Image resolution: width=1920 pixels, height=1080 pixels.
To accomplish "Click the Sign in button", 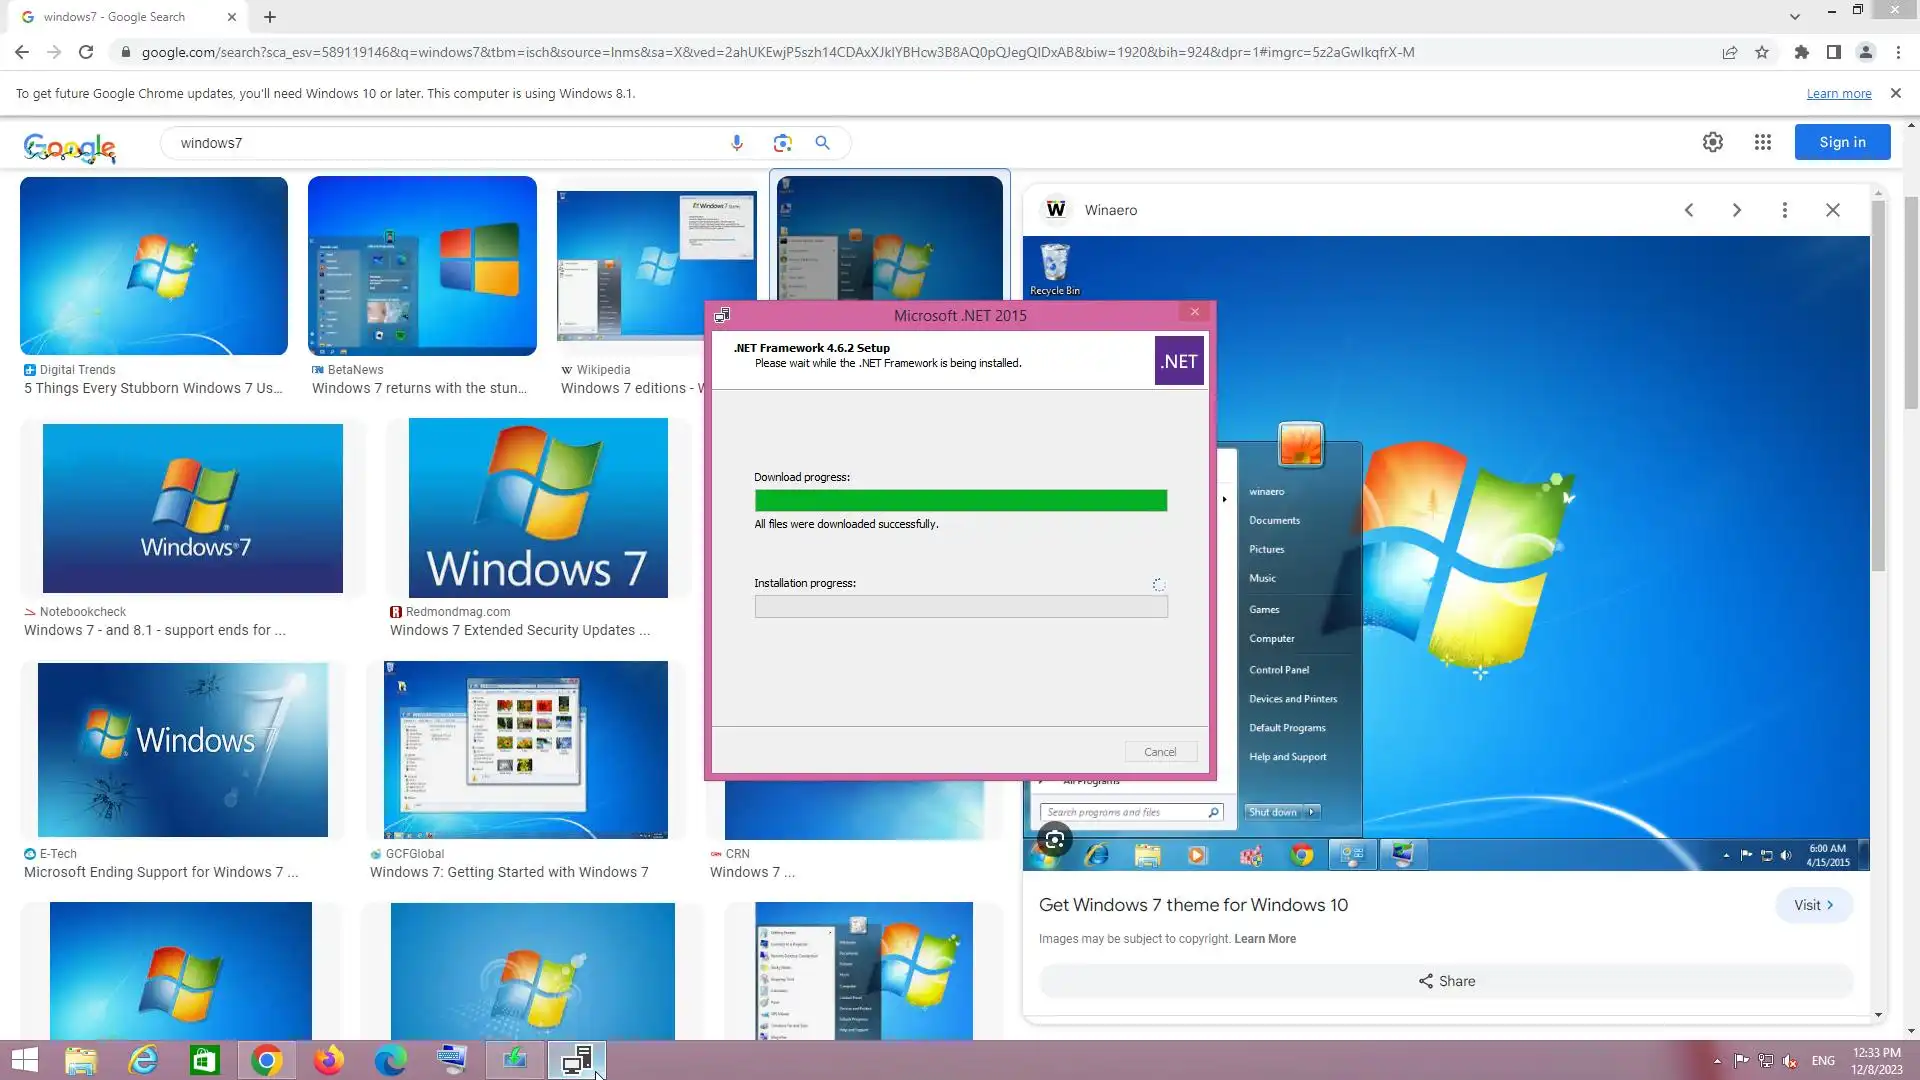I will [x=1842, y=142].
